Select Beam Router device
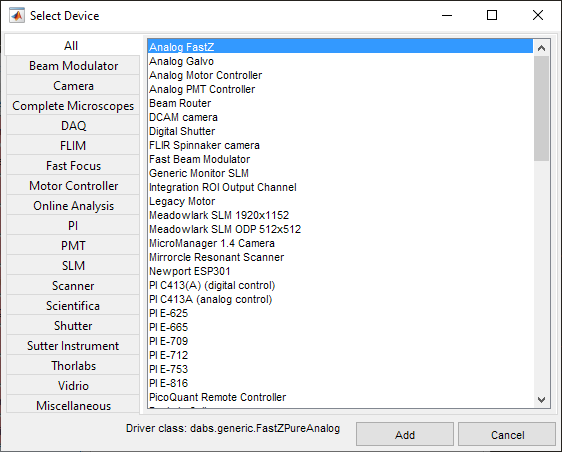The height and width of the screenshot is (452, 562). pos(340,103)
